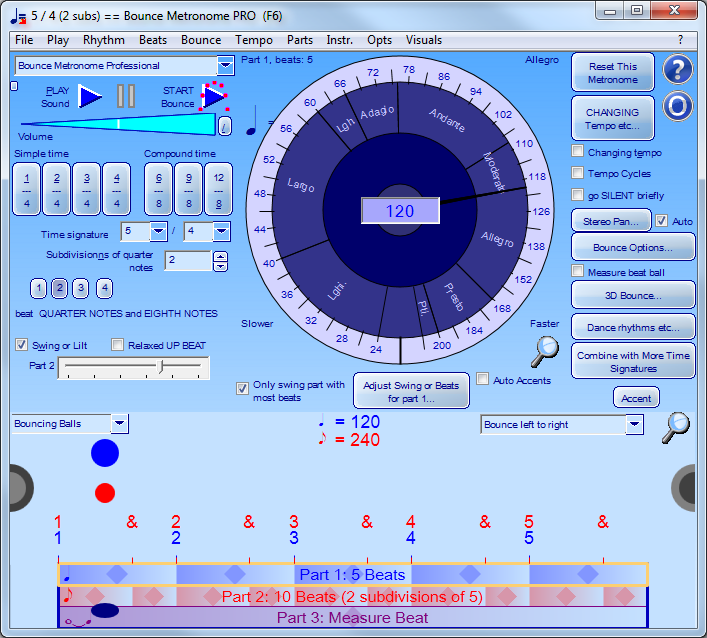Select 12/8 compound time button

click(219, 189)
